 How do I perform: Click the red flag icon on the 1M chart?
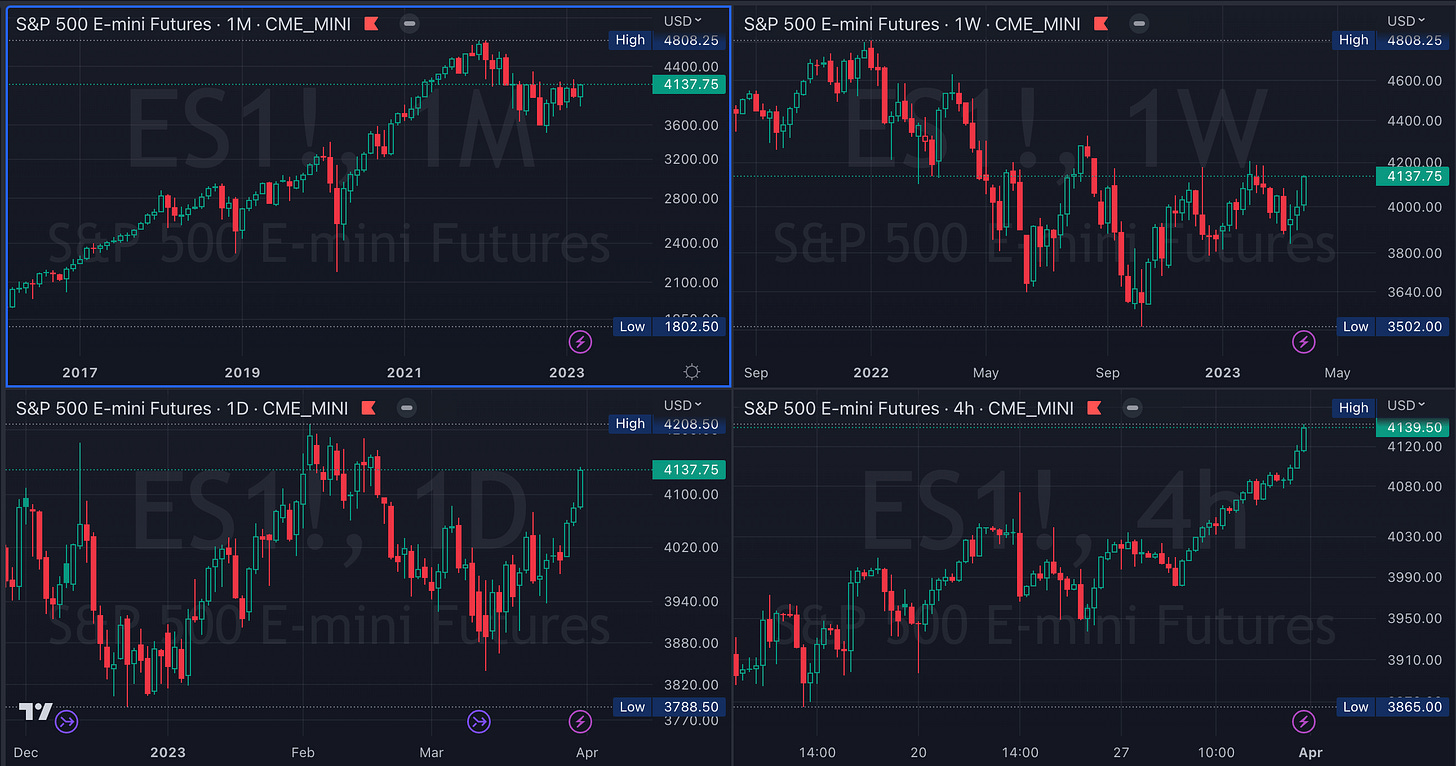371,23
